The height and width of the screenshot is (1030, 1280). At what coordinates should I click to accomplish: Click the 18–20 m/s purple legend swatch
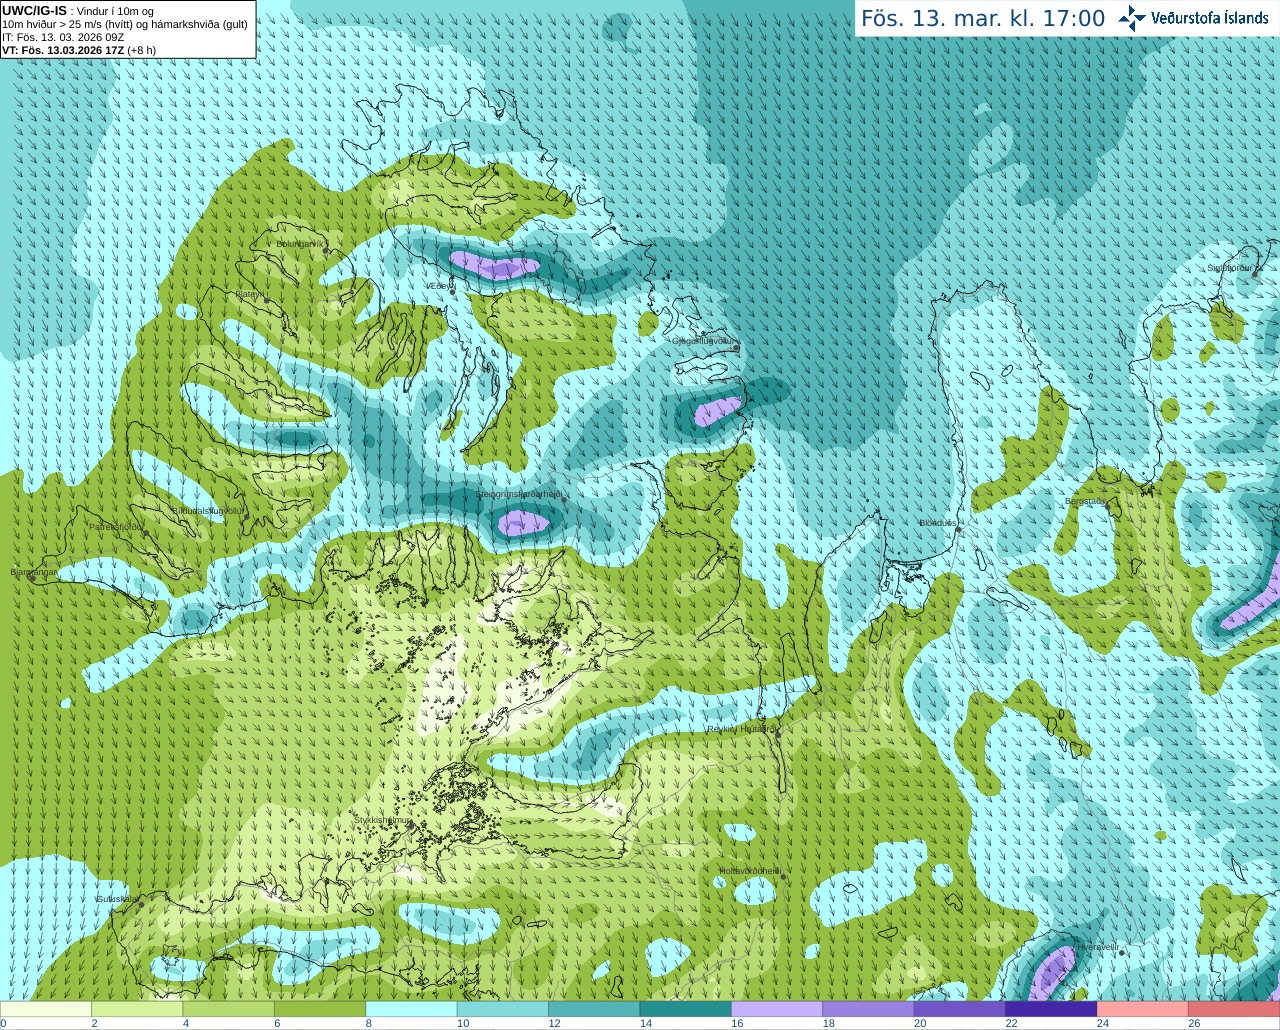[868, 1009]
